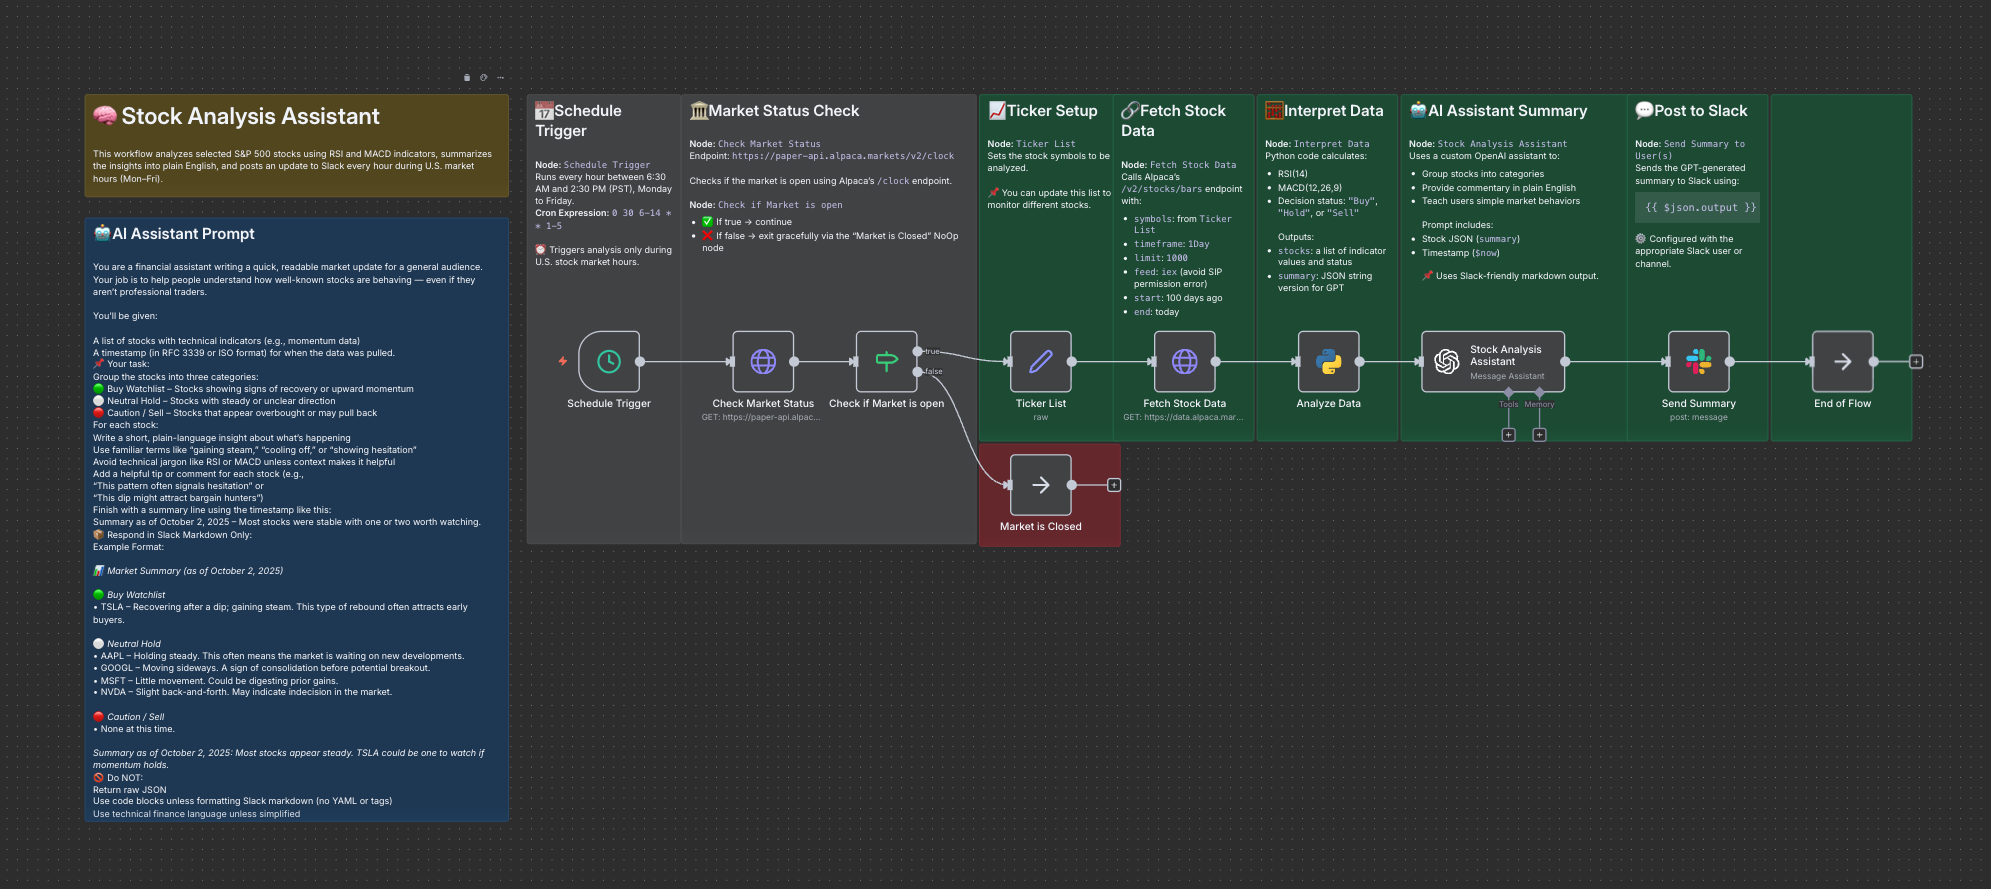Open sticky note three-dot options menu
This screenshot has width=1991, height=889.
pyautogui.click(x=501, y=78)
